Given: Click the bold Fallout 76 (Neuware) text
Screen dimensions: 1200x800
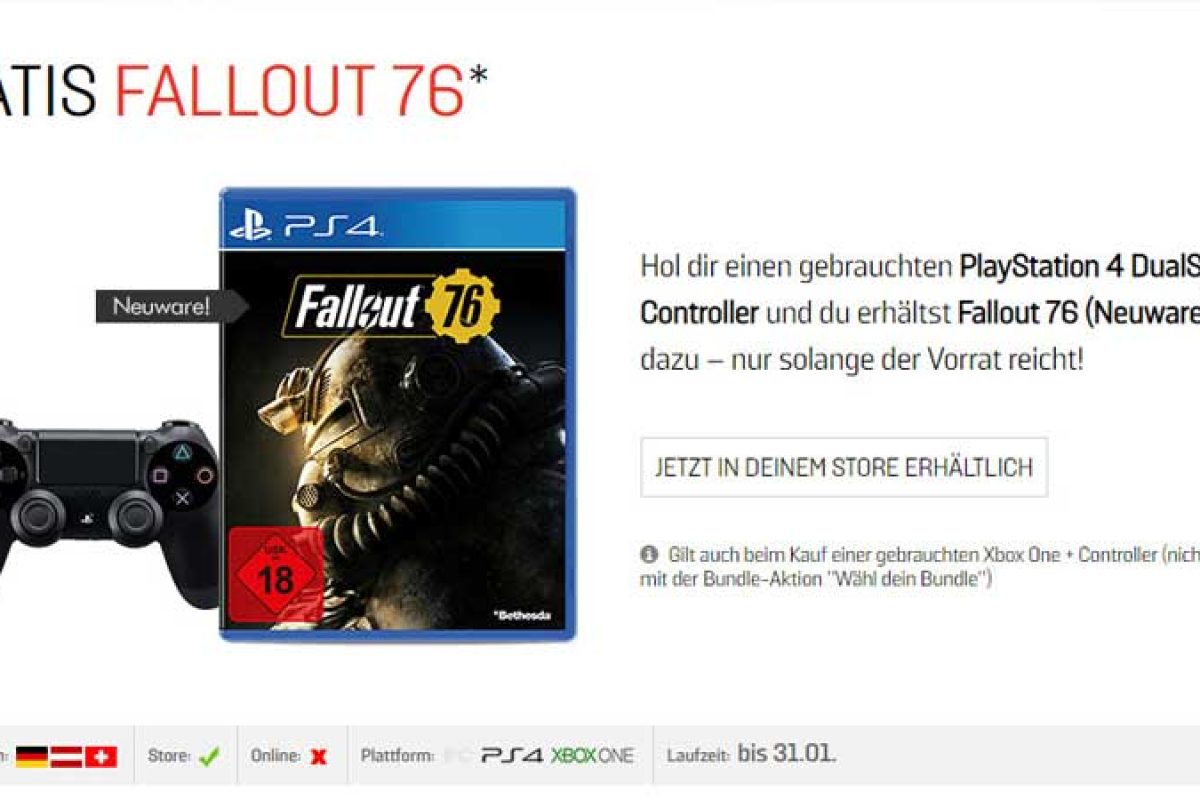Looking at the screenshot, I should coord(1078,313).
